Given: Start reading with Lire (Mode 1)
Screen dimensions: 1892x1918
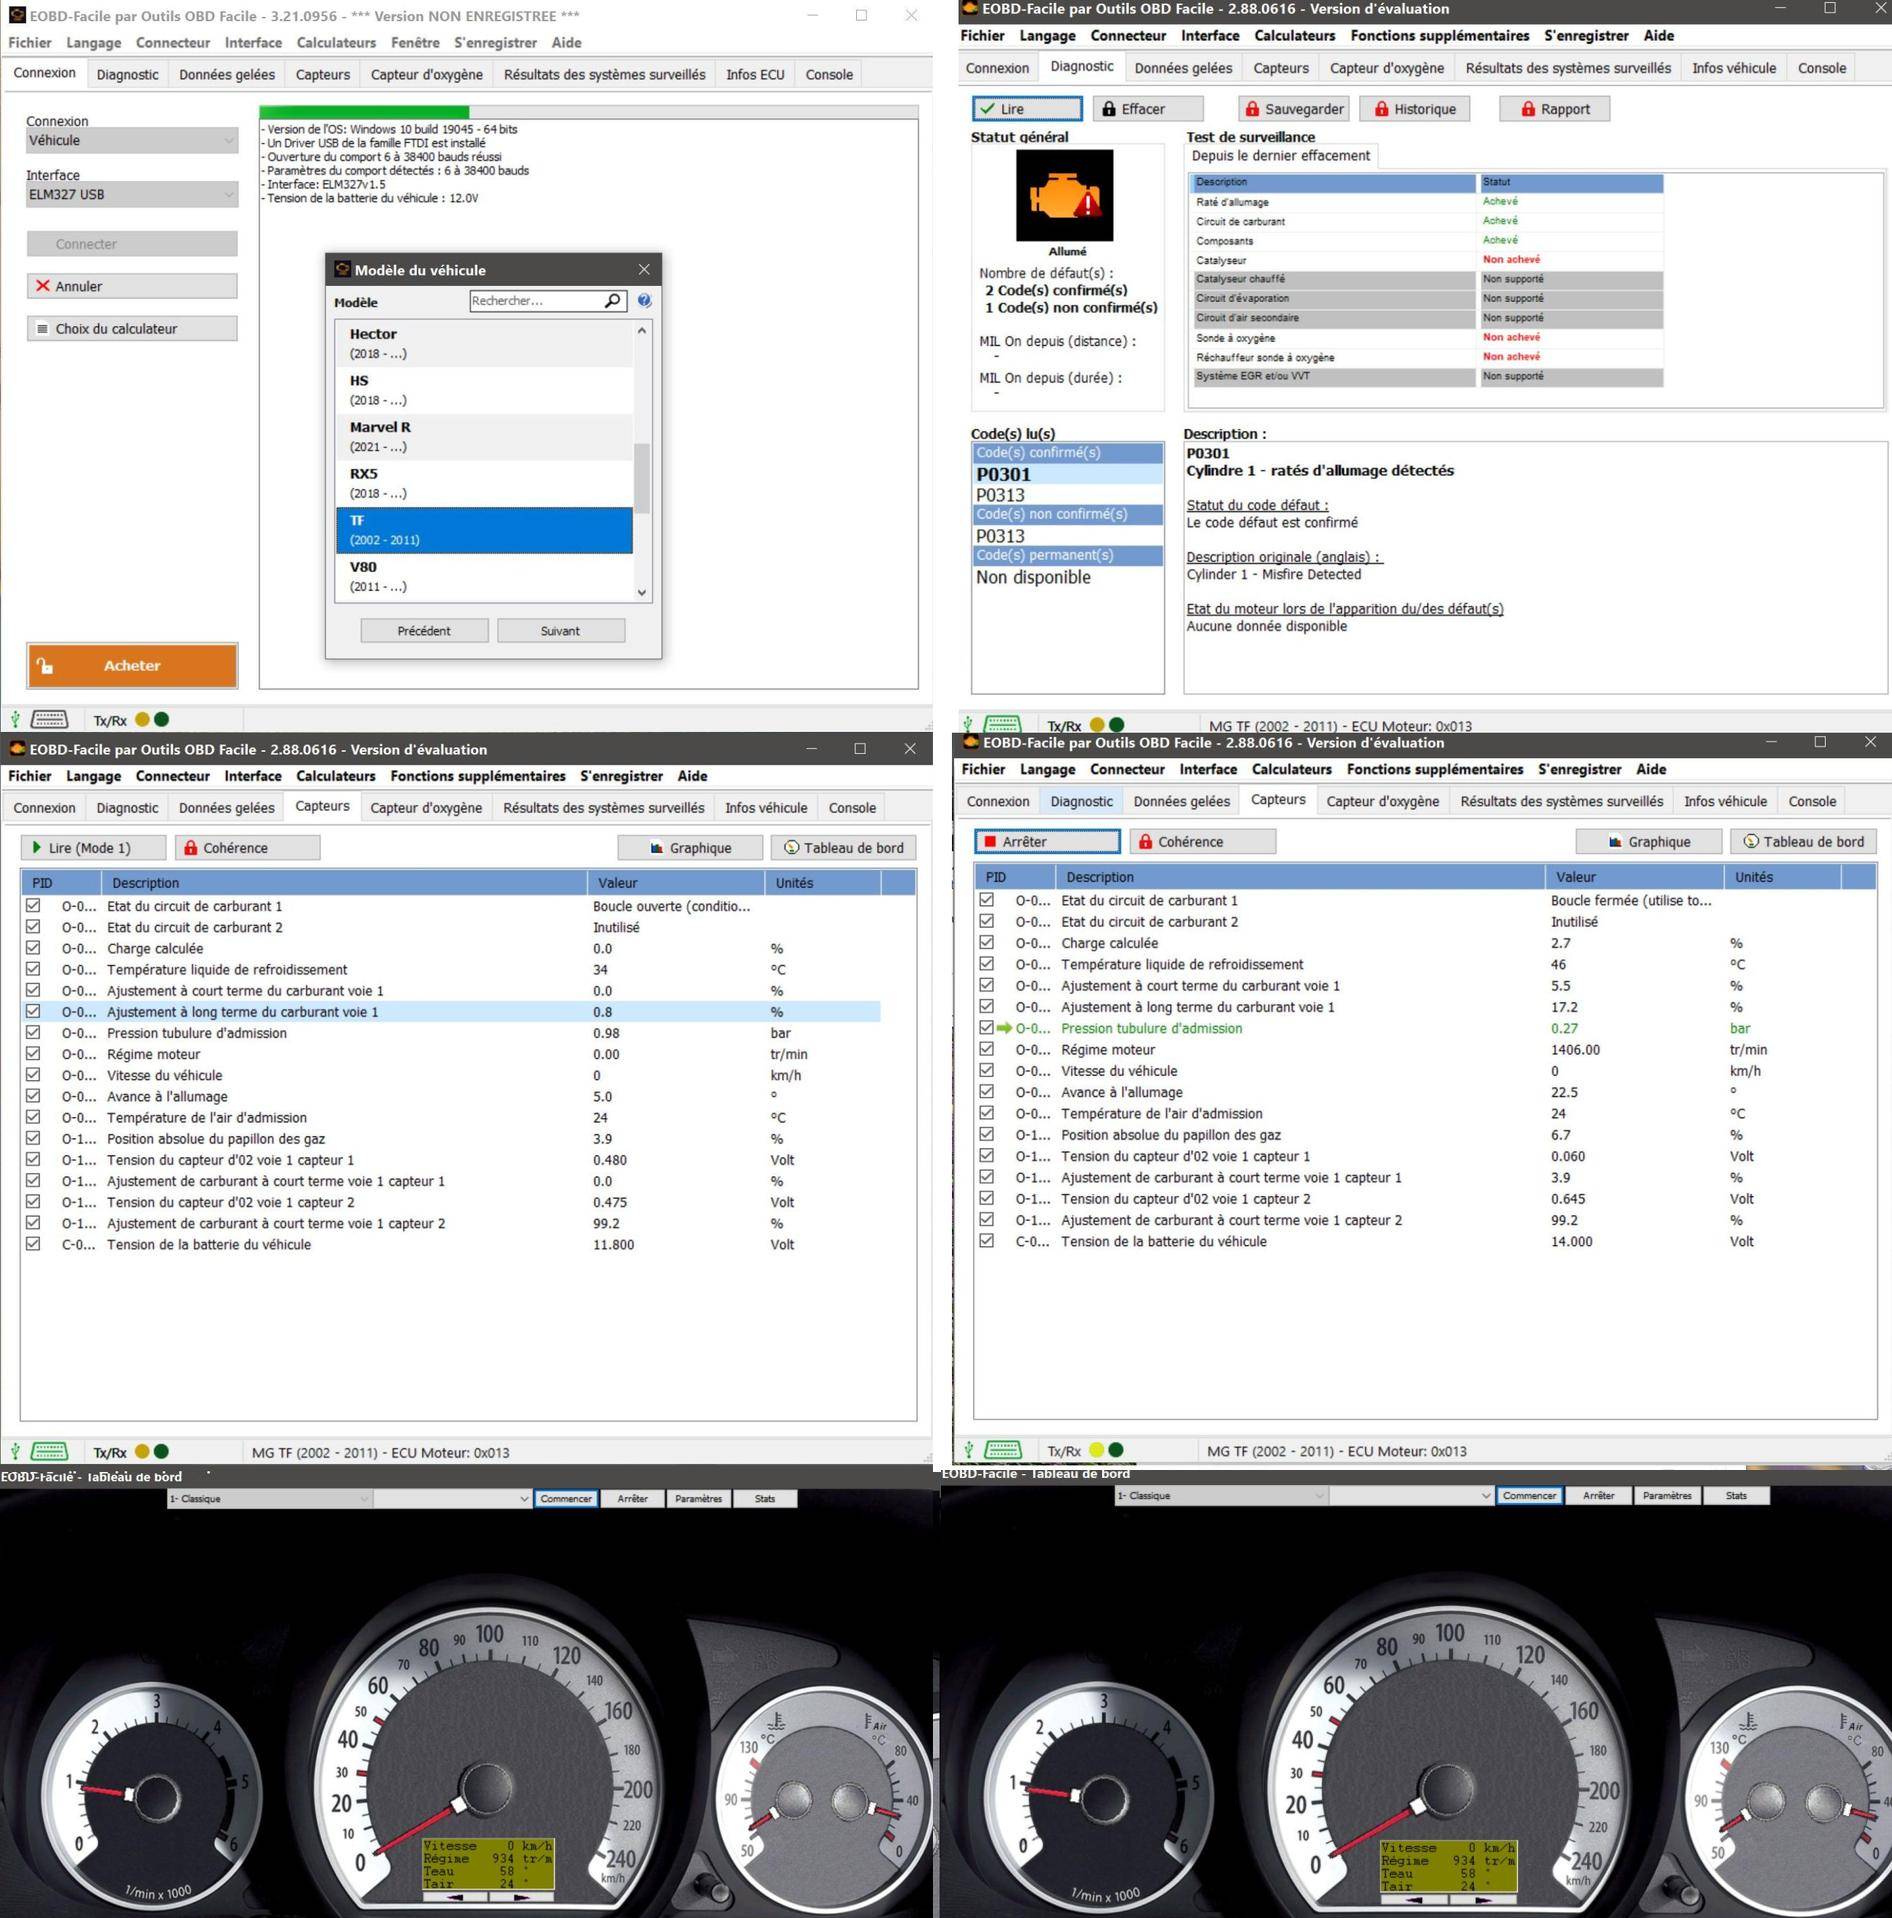Looking at the screenshot, I should [92, 848].
